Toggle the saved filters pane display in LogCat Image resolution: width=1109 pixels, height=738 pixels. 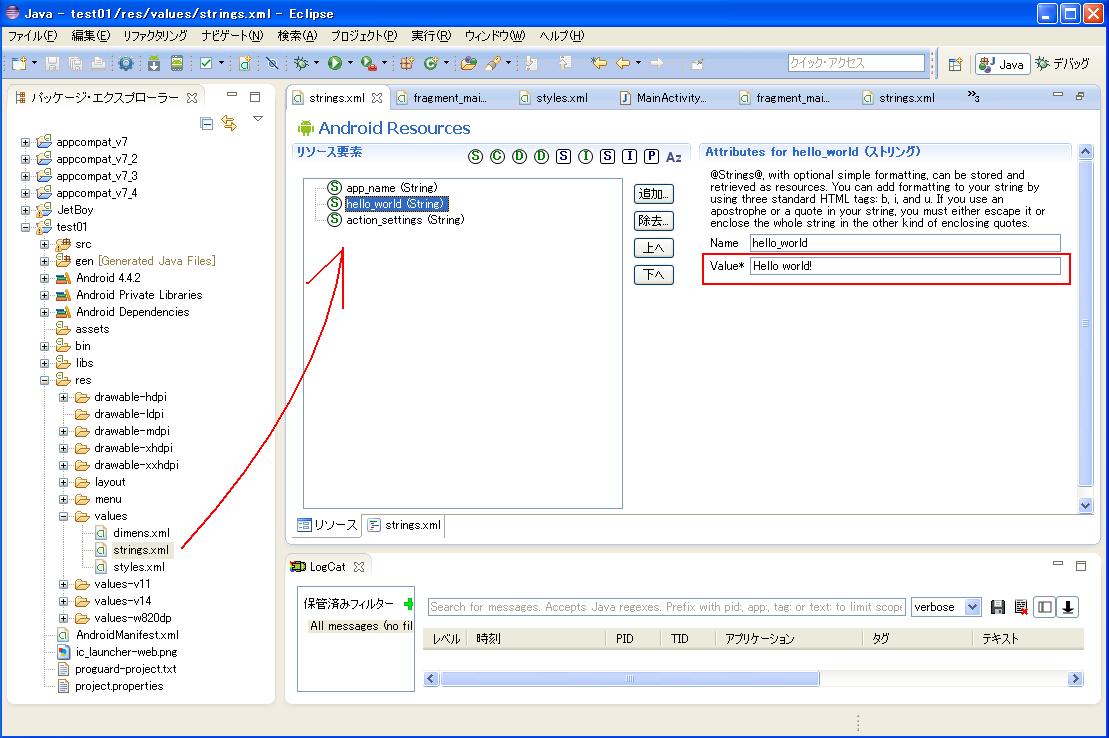[x=1045, y=607]
